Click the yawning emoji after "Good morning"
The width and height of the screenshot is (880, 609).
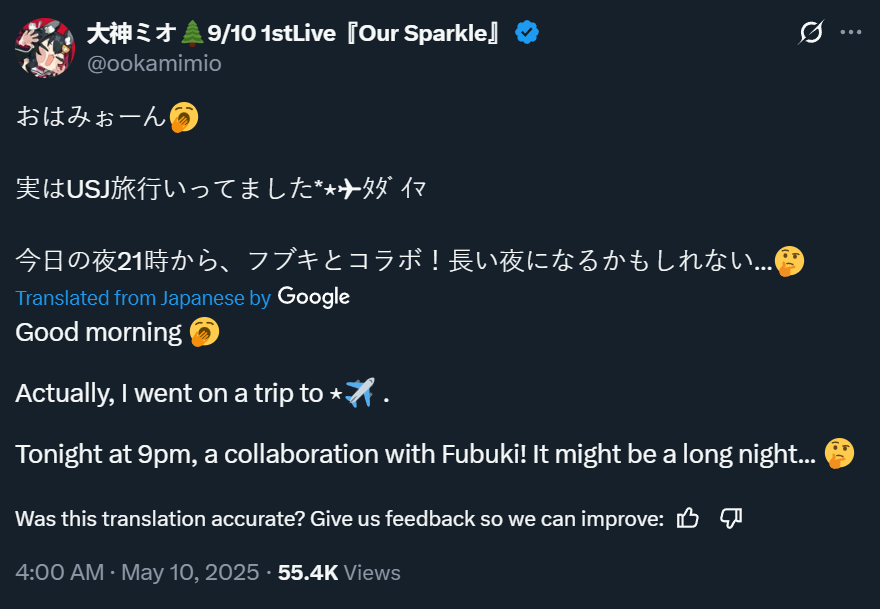[204, 332]
